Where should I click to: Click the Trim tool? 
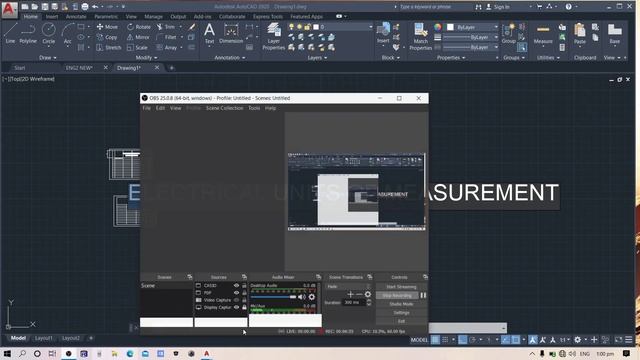(x=166, y=27)
